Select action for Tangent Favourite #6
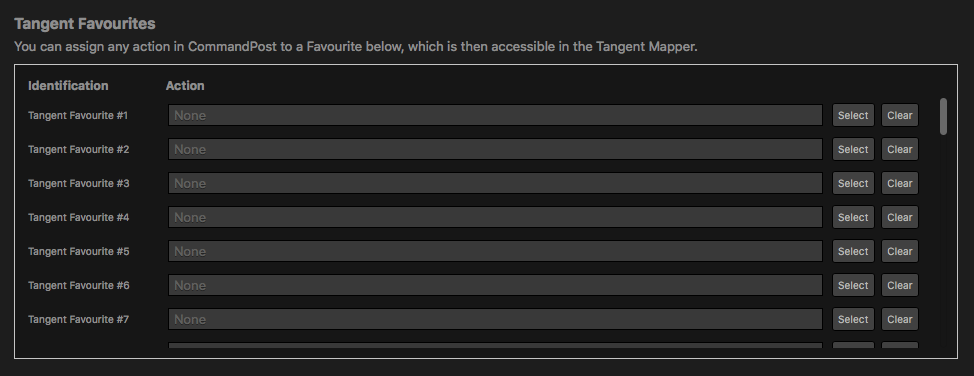The image size is (974, 376). coord(853,285)
